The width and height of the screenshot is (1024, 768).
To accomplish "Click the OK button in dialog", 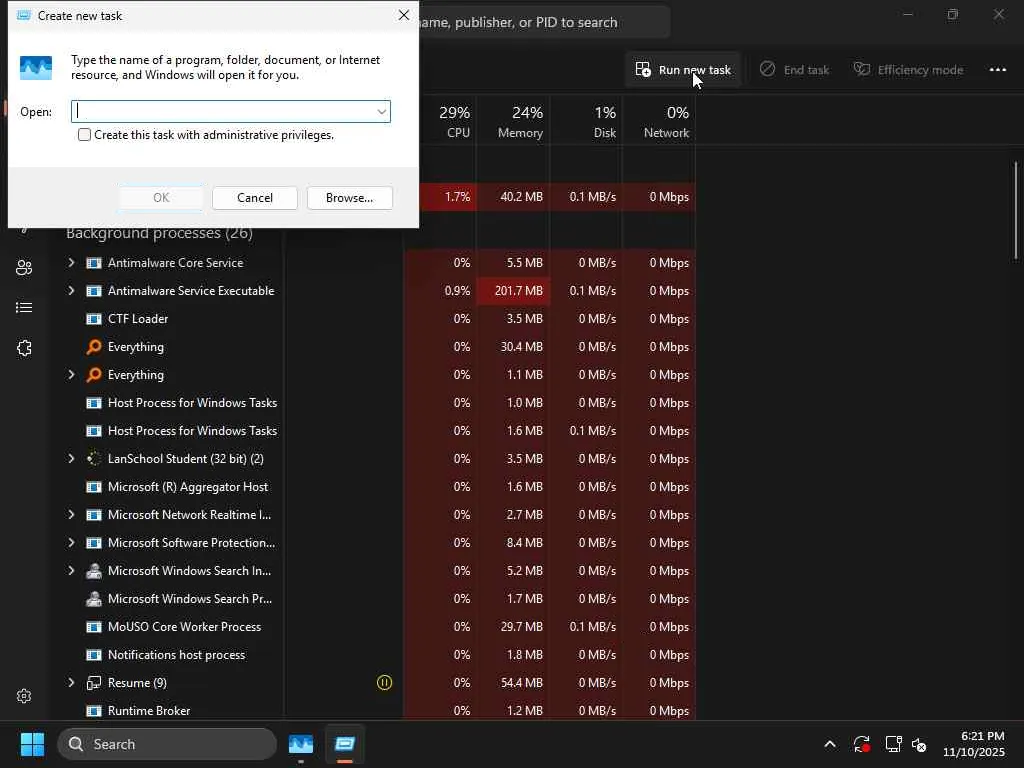I will 161,198.
